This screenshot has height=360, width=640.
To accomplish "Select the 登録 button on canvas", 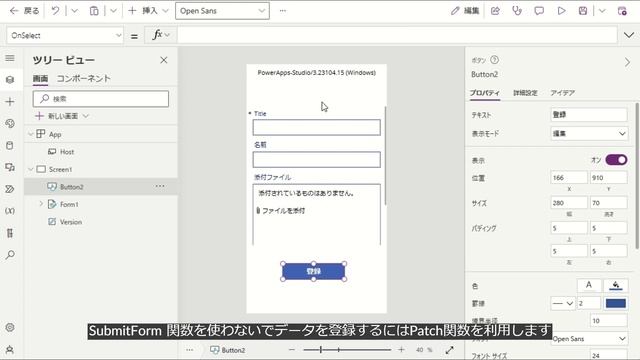I will (313, 271).
